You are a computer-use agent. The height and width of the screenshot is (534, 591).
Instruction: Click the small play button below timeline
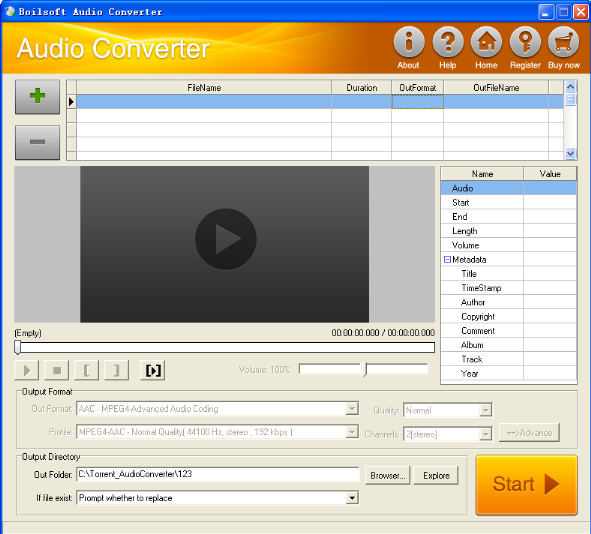pyautogui.click(x=26, y=370)
